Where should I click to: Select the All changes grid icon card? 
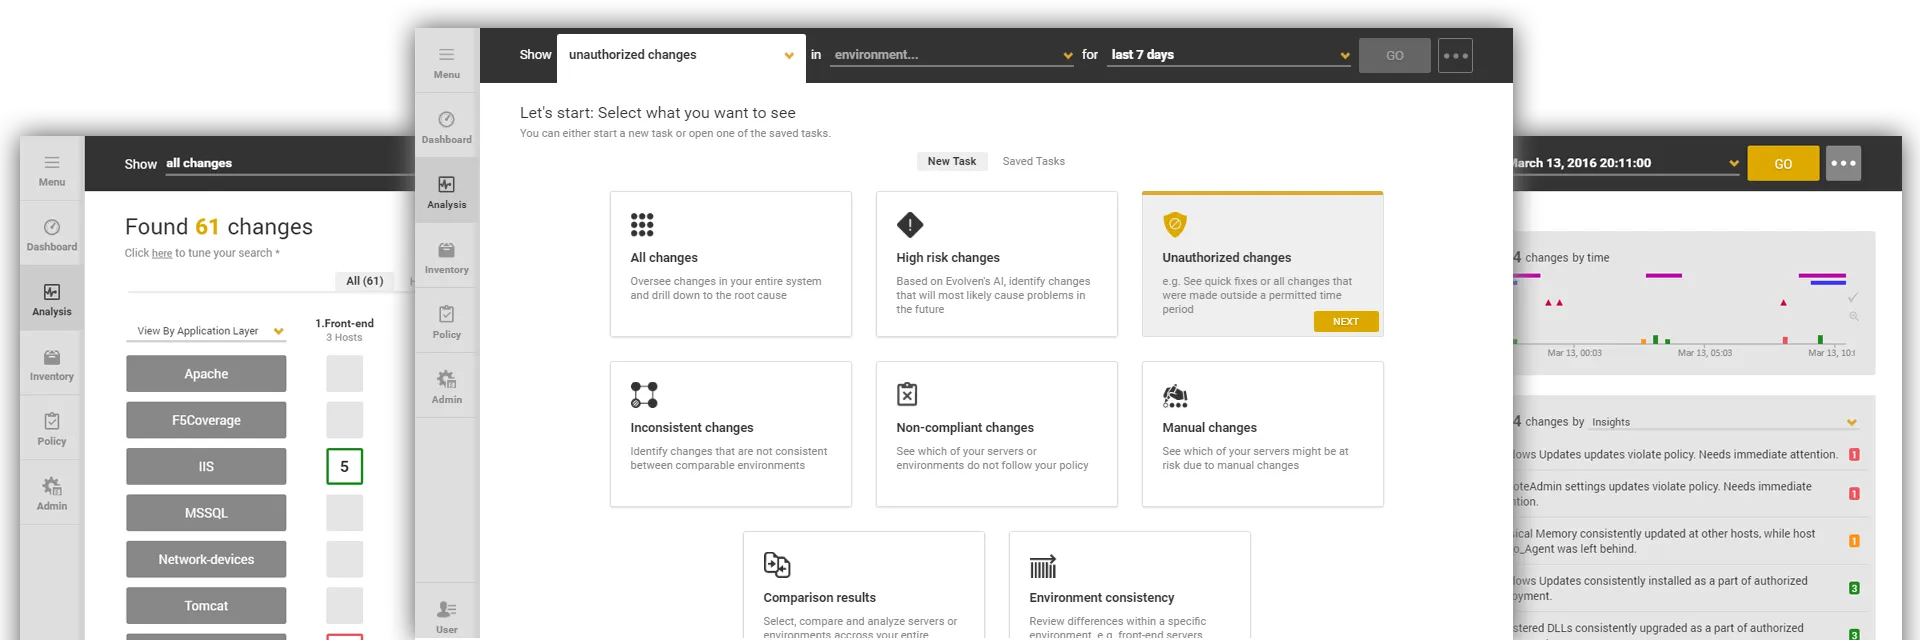(x=642, y=225)
